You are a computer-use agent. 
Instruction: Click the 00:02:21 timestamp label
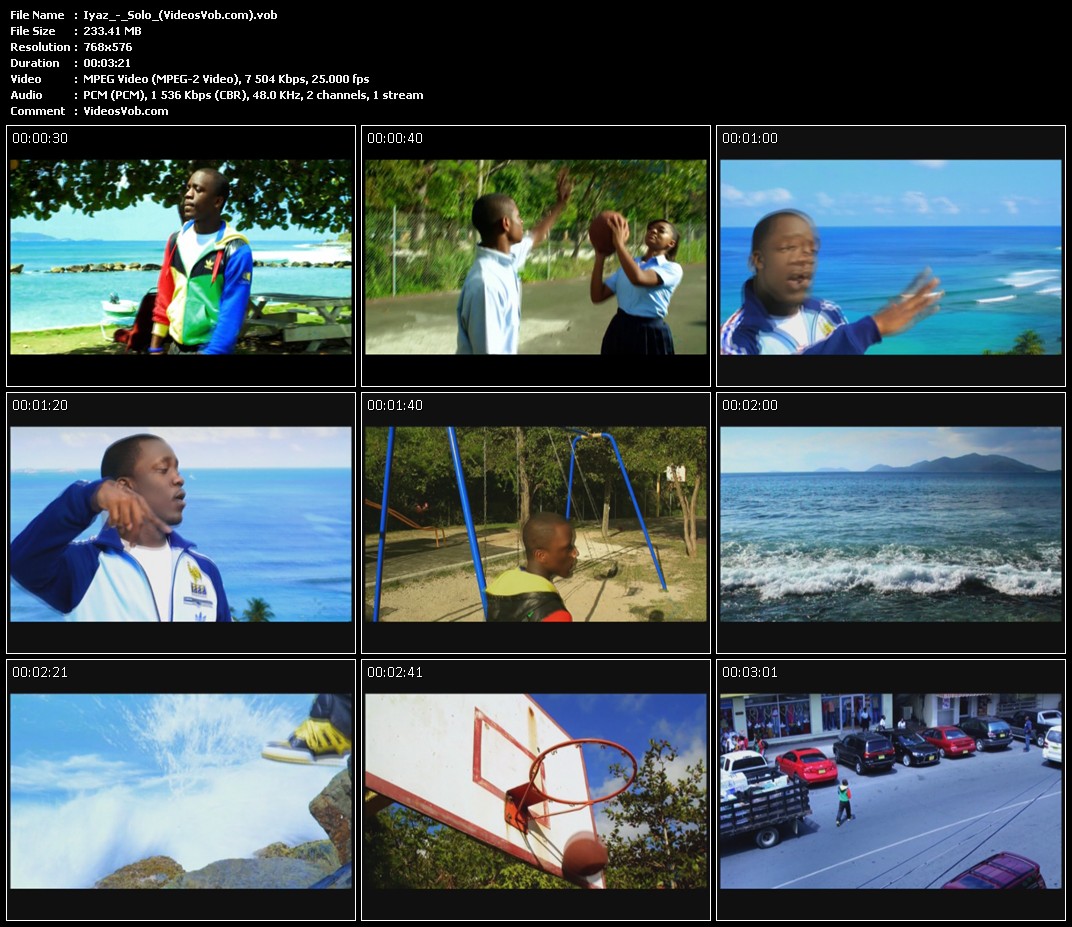40,673
